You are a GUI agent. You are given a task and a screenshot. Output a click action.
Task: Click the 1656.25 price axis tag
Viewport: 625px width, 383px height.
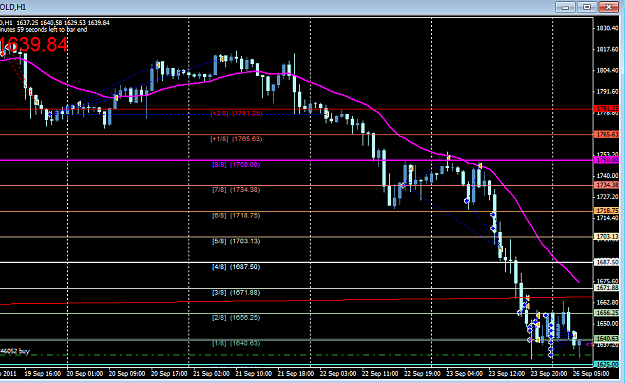click(607, 313)
